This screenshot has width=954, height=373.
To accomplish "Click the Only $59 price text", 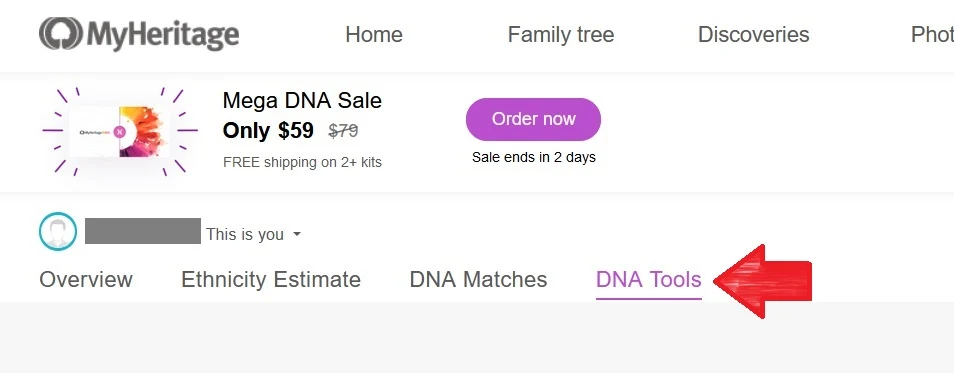I will [268, 130].
